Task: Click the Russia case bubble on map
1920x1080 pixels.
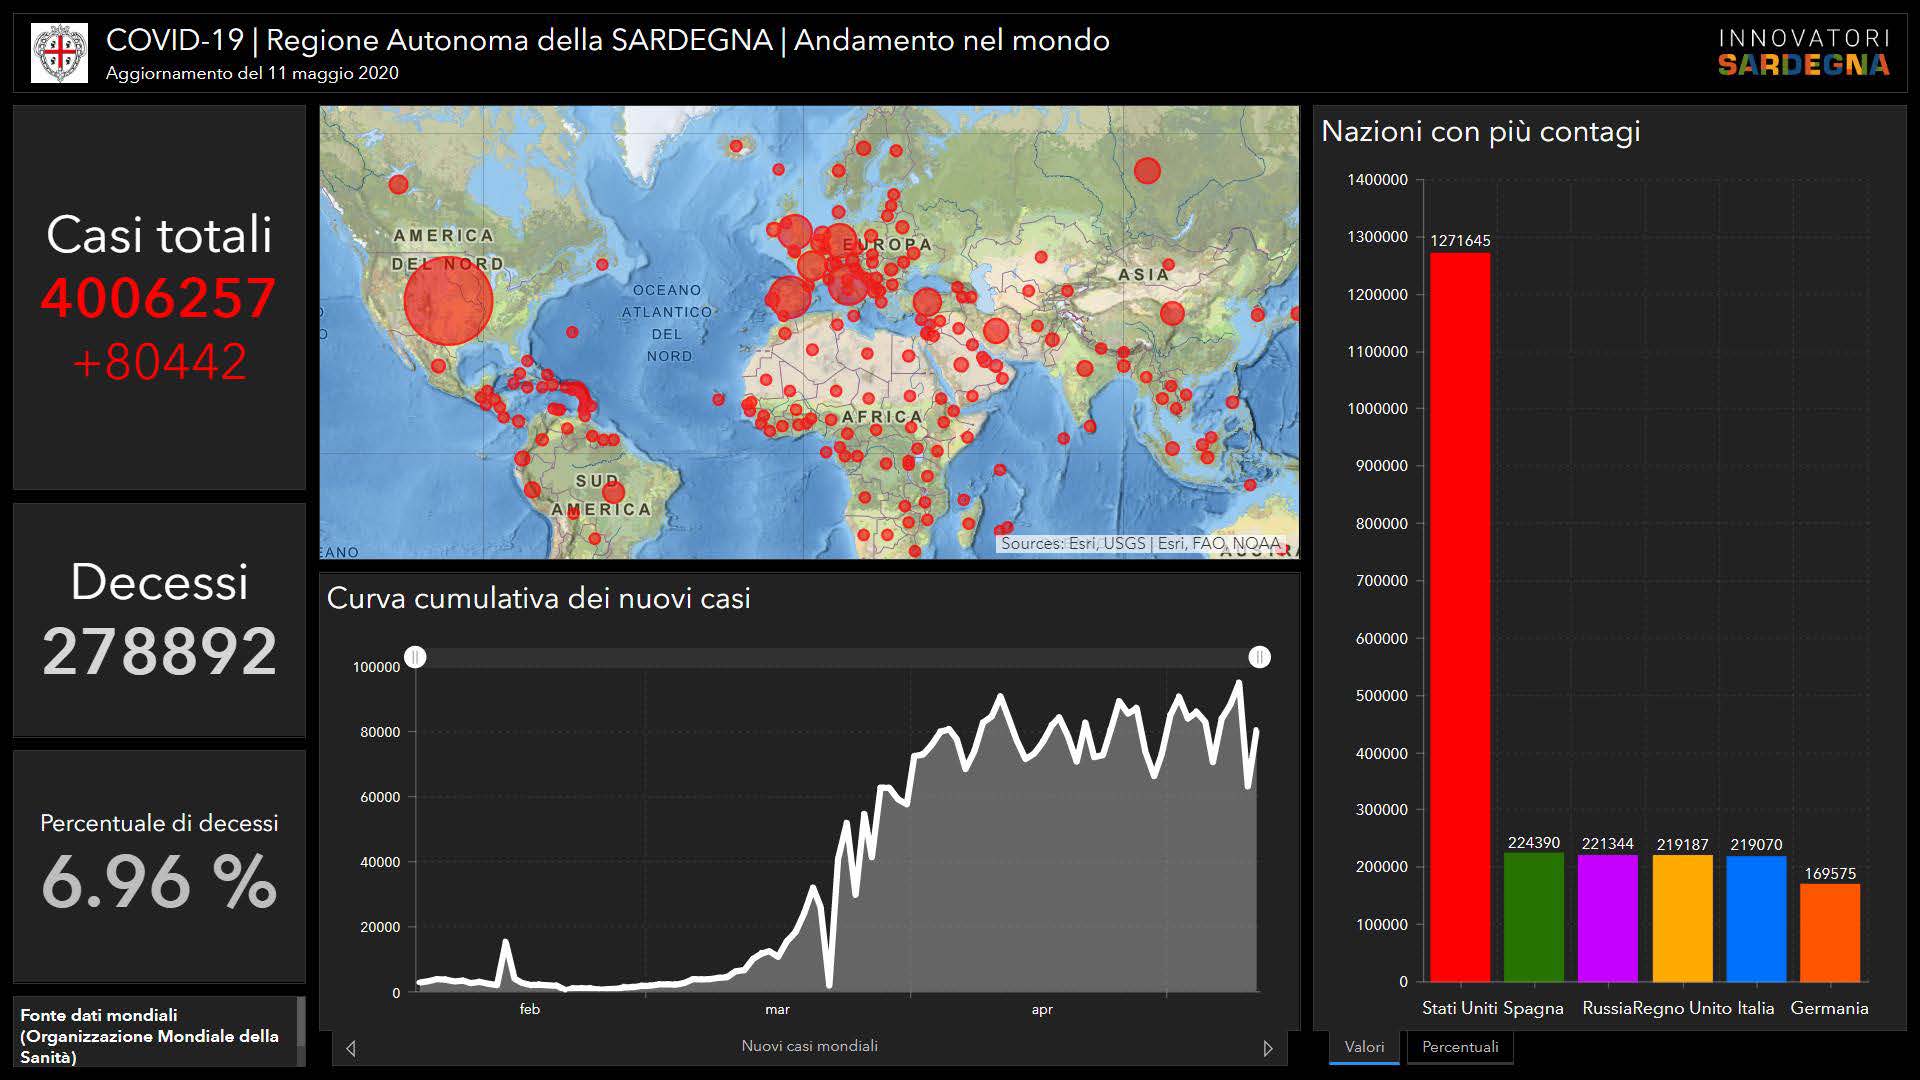Action: [1147, 171]
